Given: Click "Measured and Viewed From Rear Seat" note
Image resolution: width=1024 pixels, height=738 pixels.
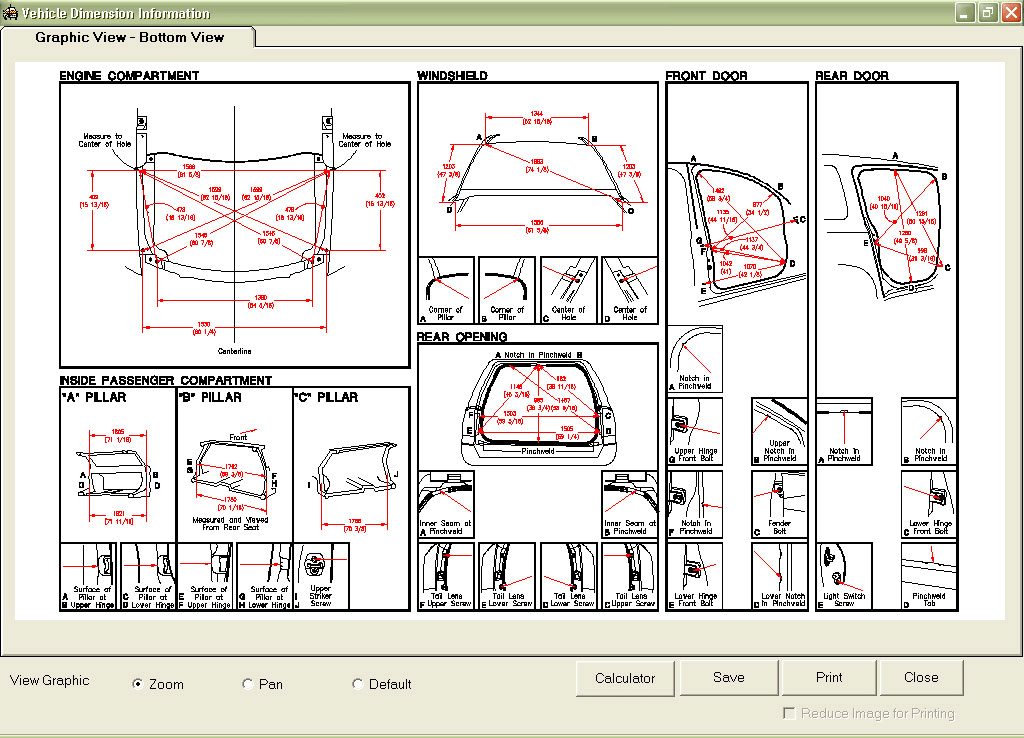Looking at the screenshot, I should coord(230,523).
